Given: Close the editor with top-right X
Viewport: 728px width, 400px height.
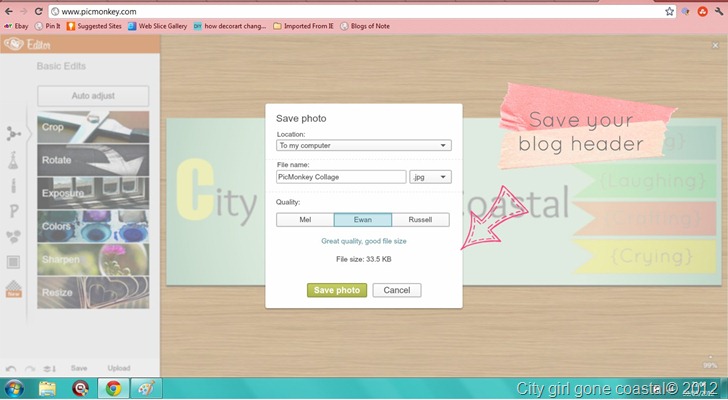Looking at the screenshot, I should (x=715, y=45).
